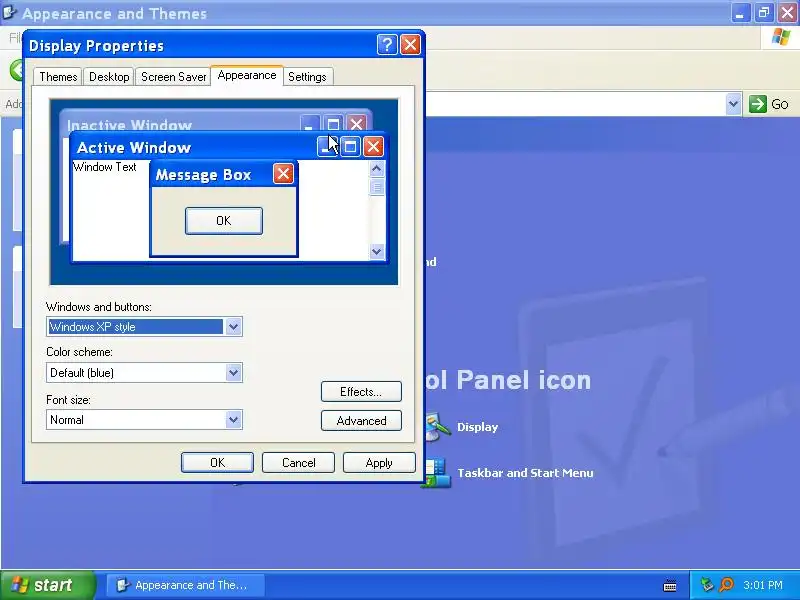Click the preview Message Box OK button
The width and height of the screenshot is (800, 600).
[223, 221]
